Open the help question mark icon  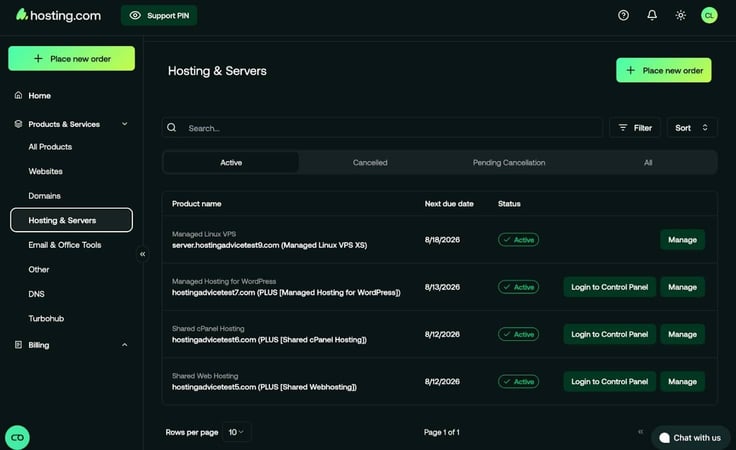[623, 15]
